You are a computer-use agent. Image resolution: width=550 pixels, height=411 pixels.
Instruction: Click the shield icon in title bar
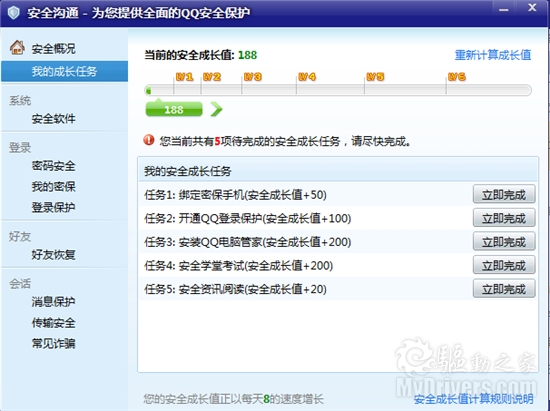pyautogui.click(x=14, y=13)
